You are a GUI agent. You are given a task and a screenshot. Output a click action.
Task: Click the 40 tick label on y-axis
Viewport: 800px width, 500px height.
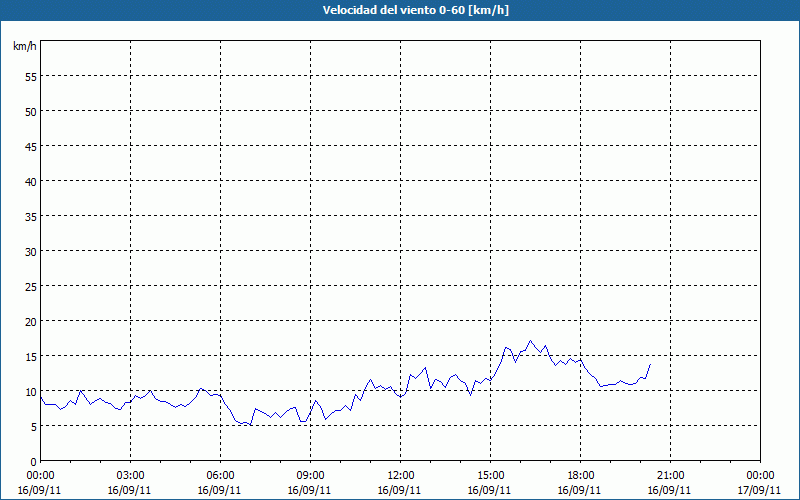(x=30, y=181)
